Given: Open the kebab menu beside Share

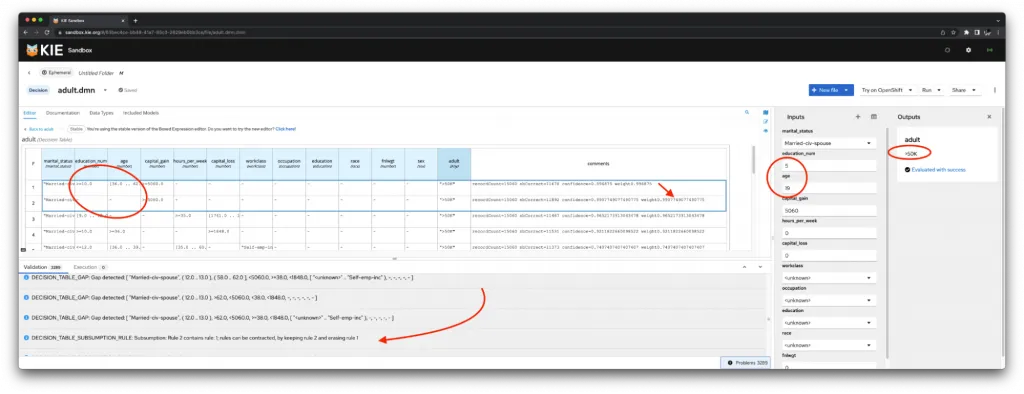Looking at the screenshot, I should tap(995, 90).
